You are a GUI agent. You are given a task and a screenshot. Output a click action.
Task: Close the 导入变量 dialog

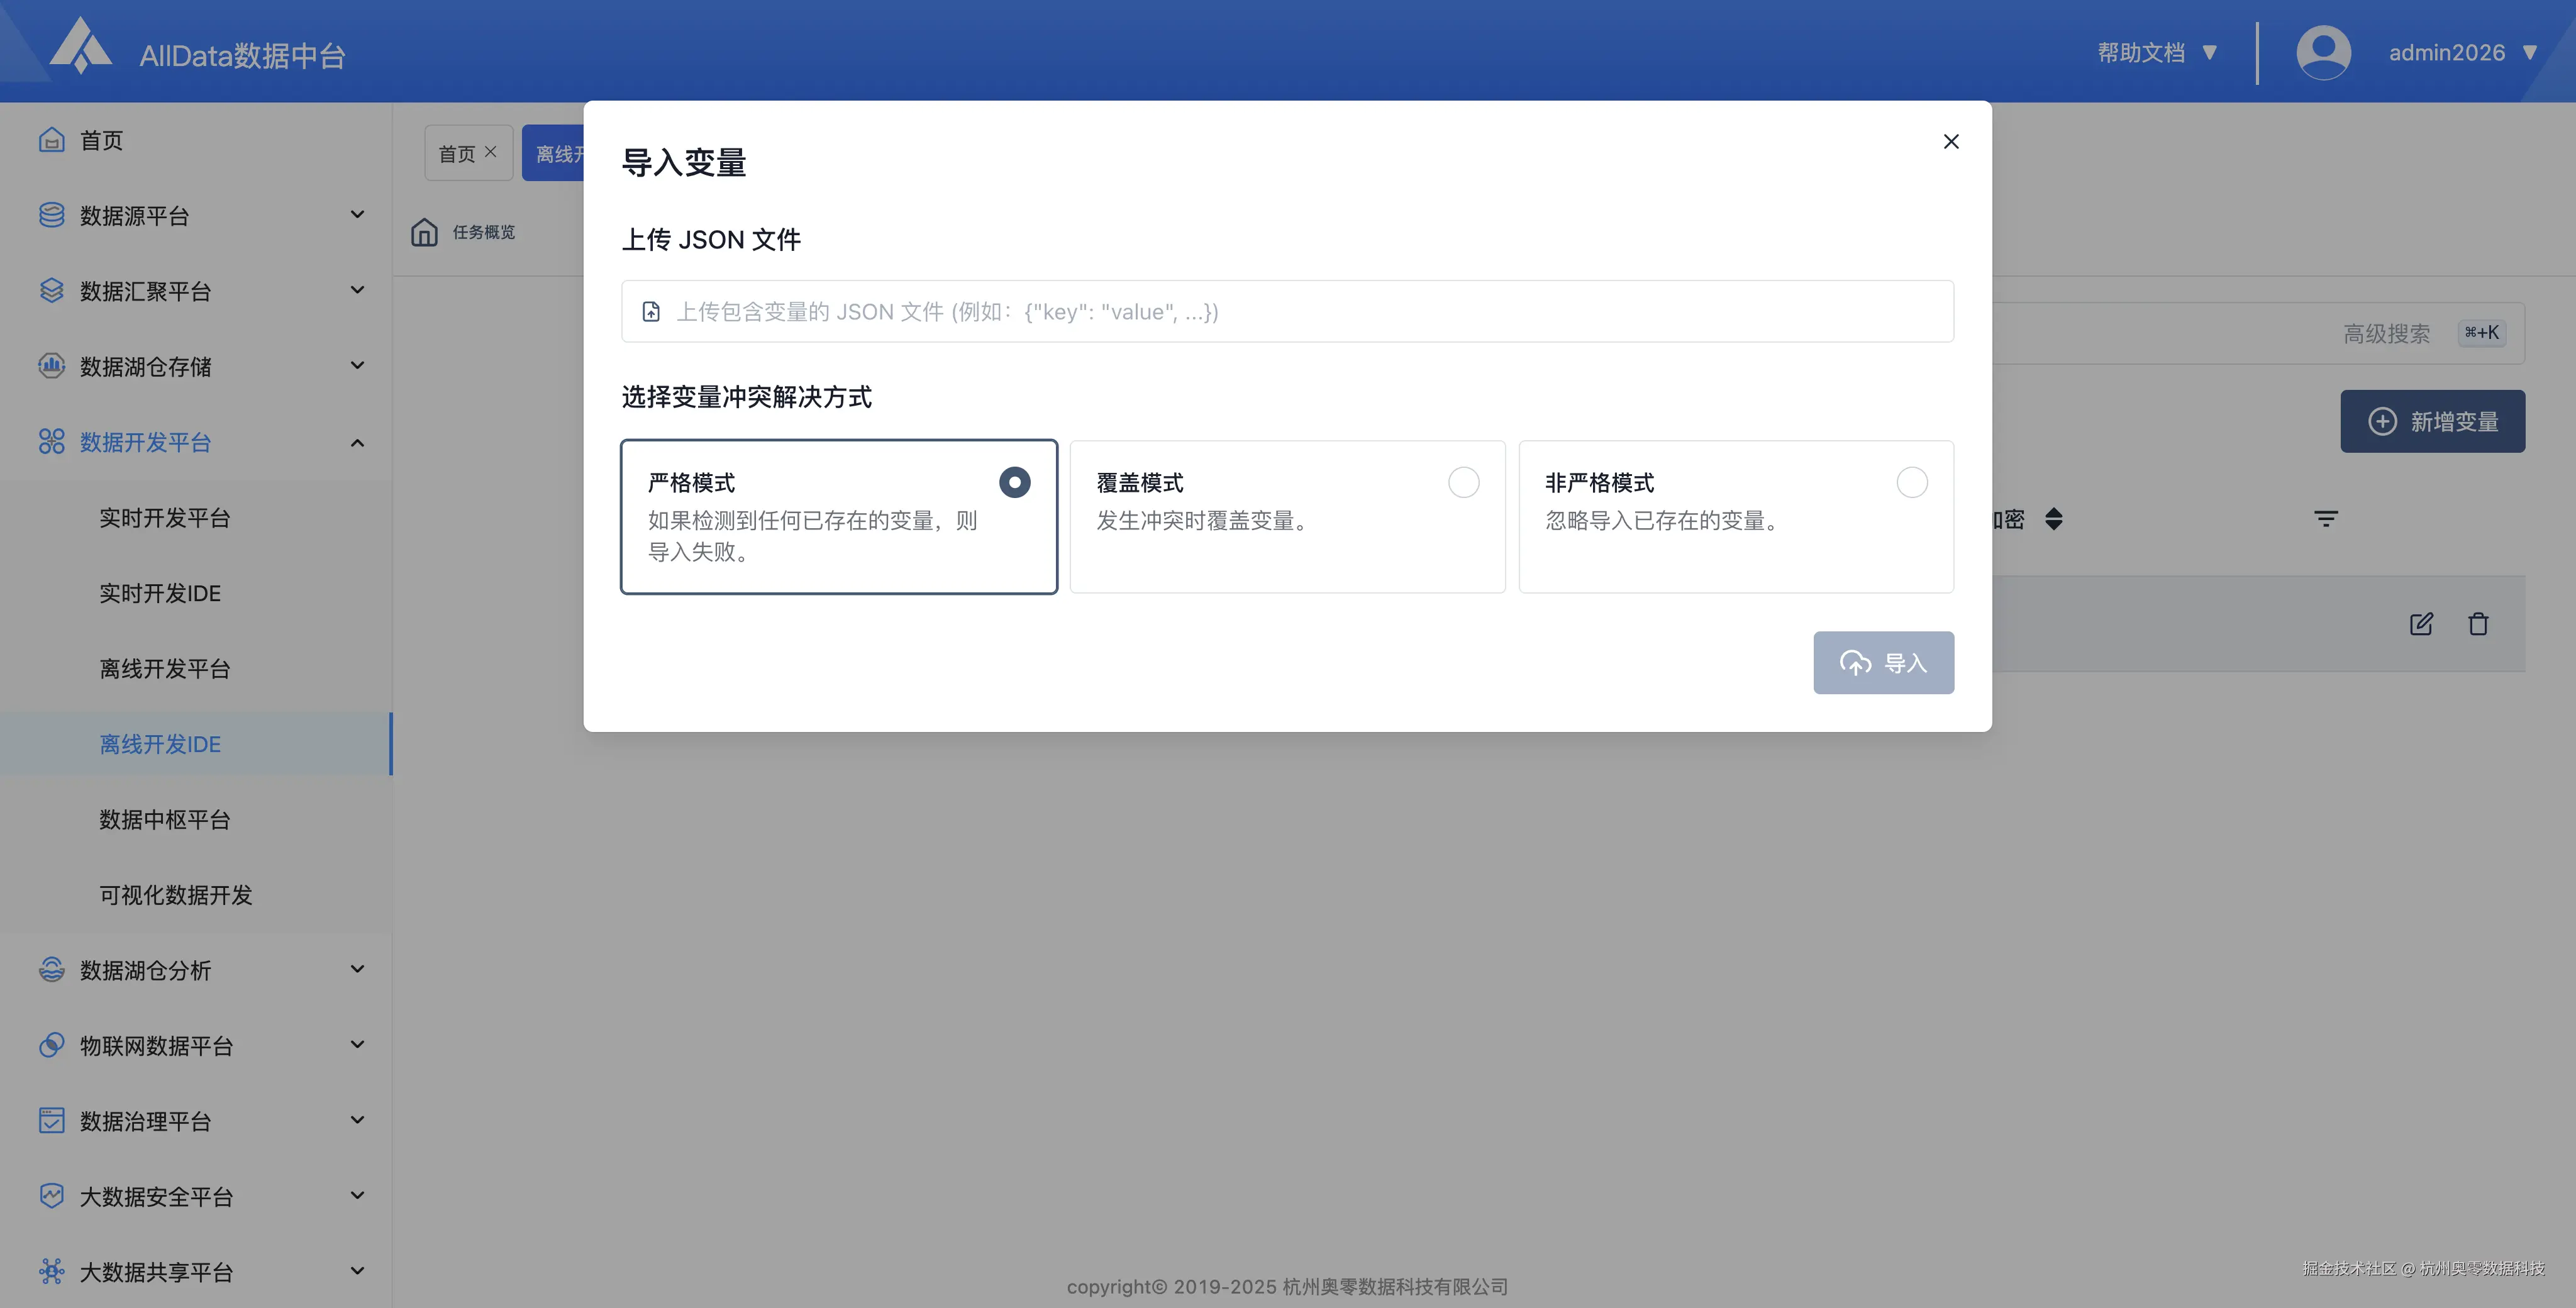(x=1950, y=141)
